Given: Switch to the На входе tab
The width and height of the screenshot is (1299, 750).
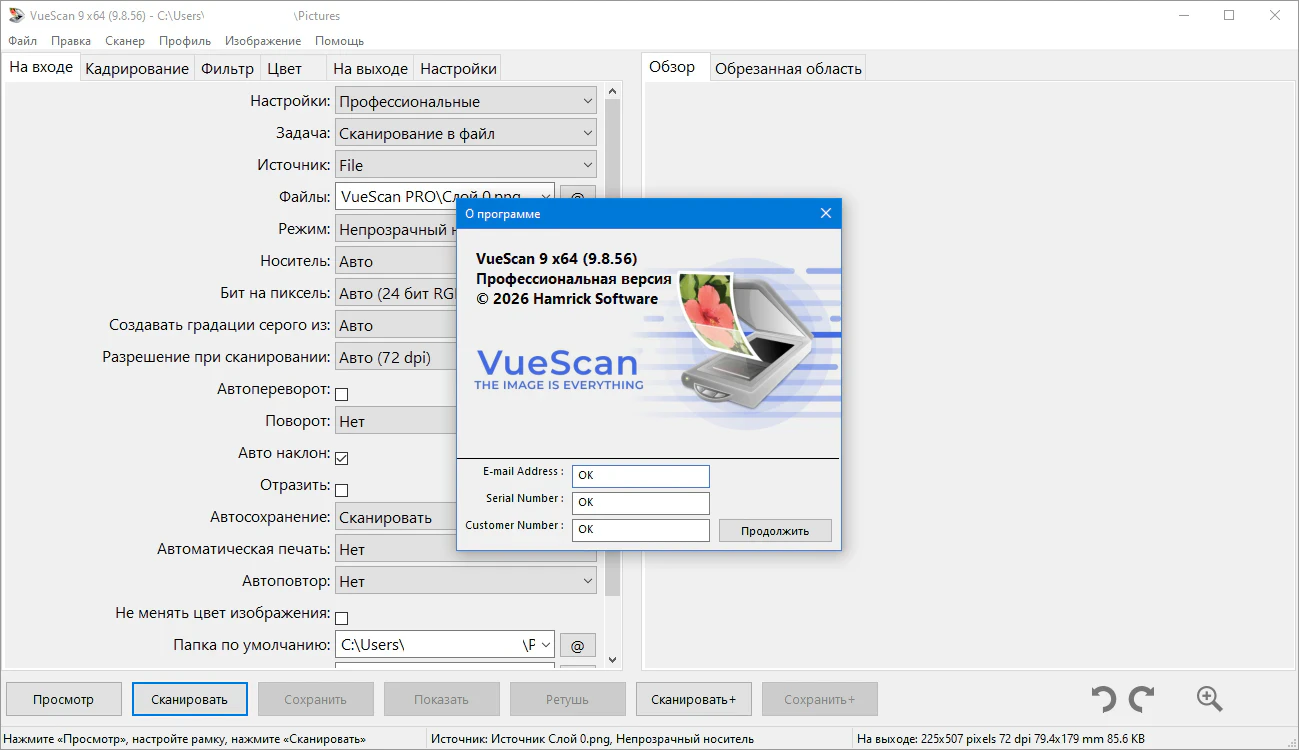Looking at the screenshot, I should pyautogui.click(x=41, y=67).
